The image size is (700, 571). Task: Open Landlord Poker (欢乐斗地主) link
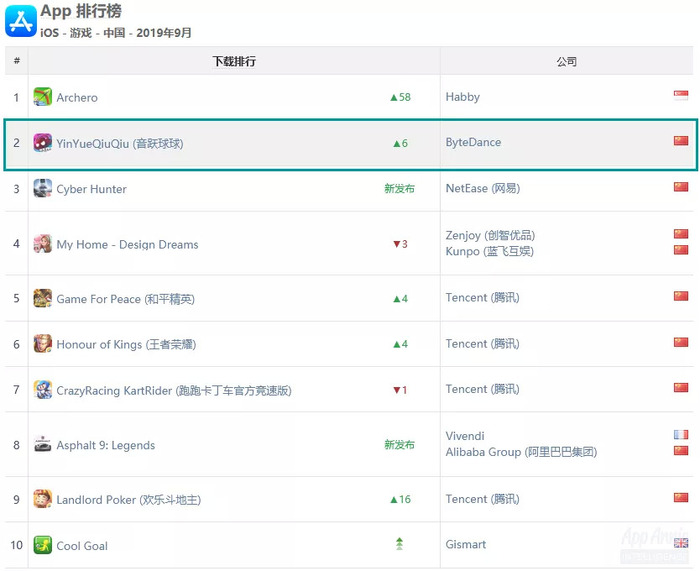[129, 500]
